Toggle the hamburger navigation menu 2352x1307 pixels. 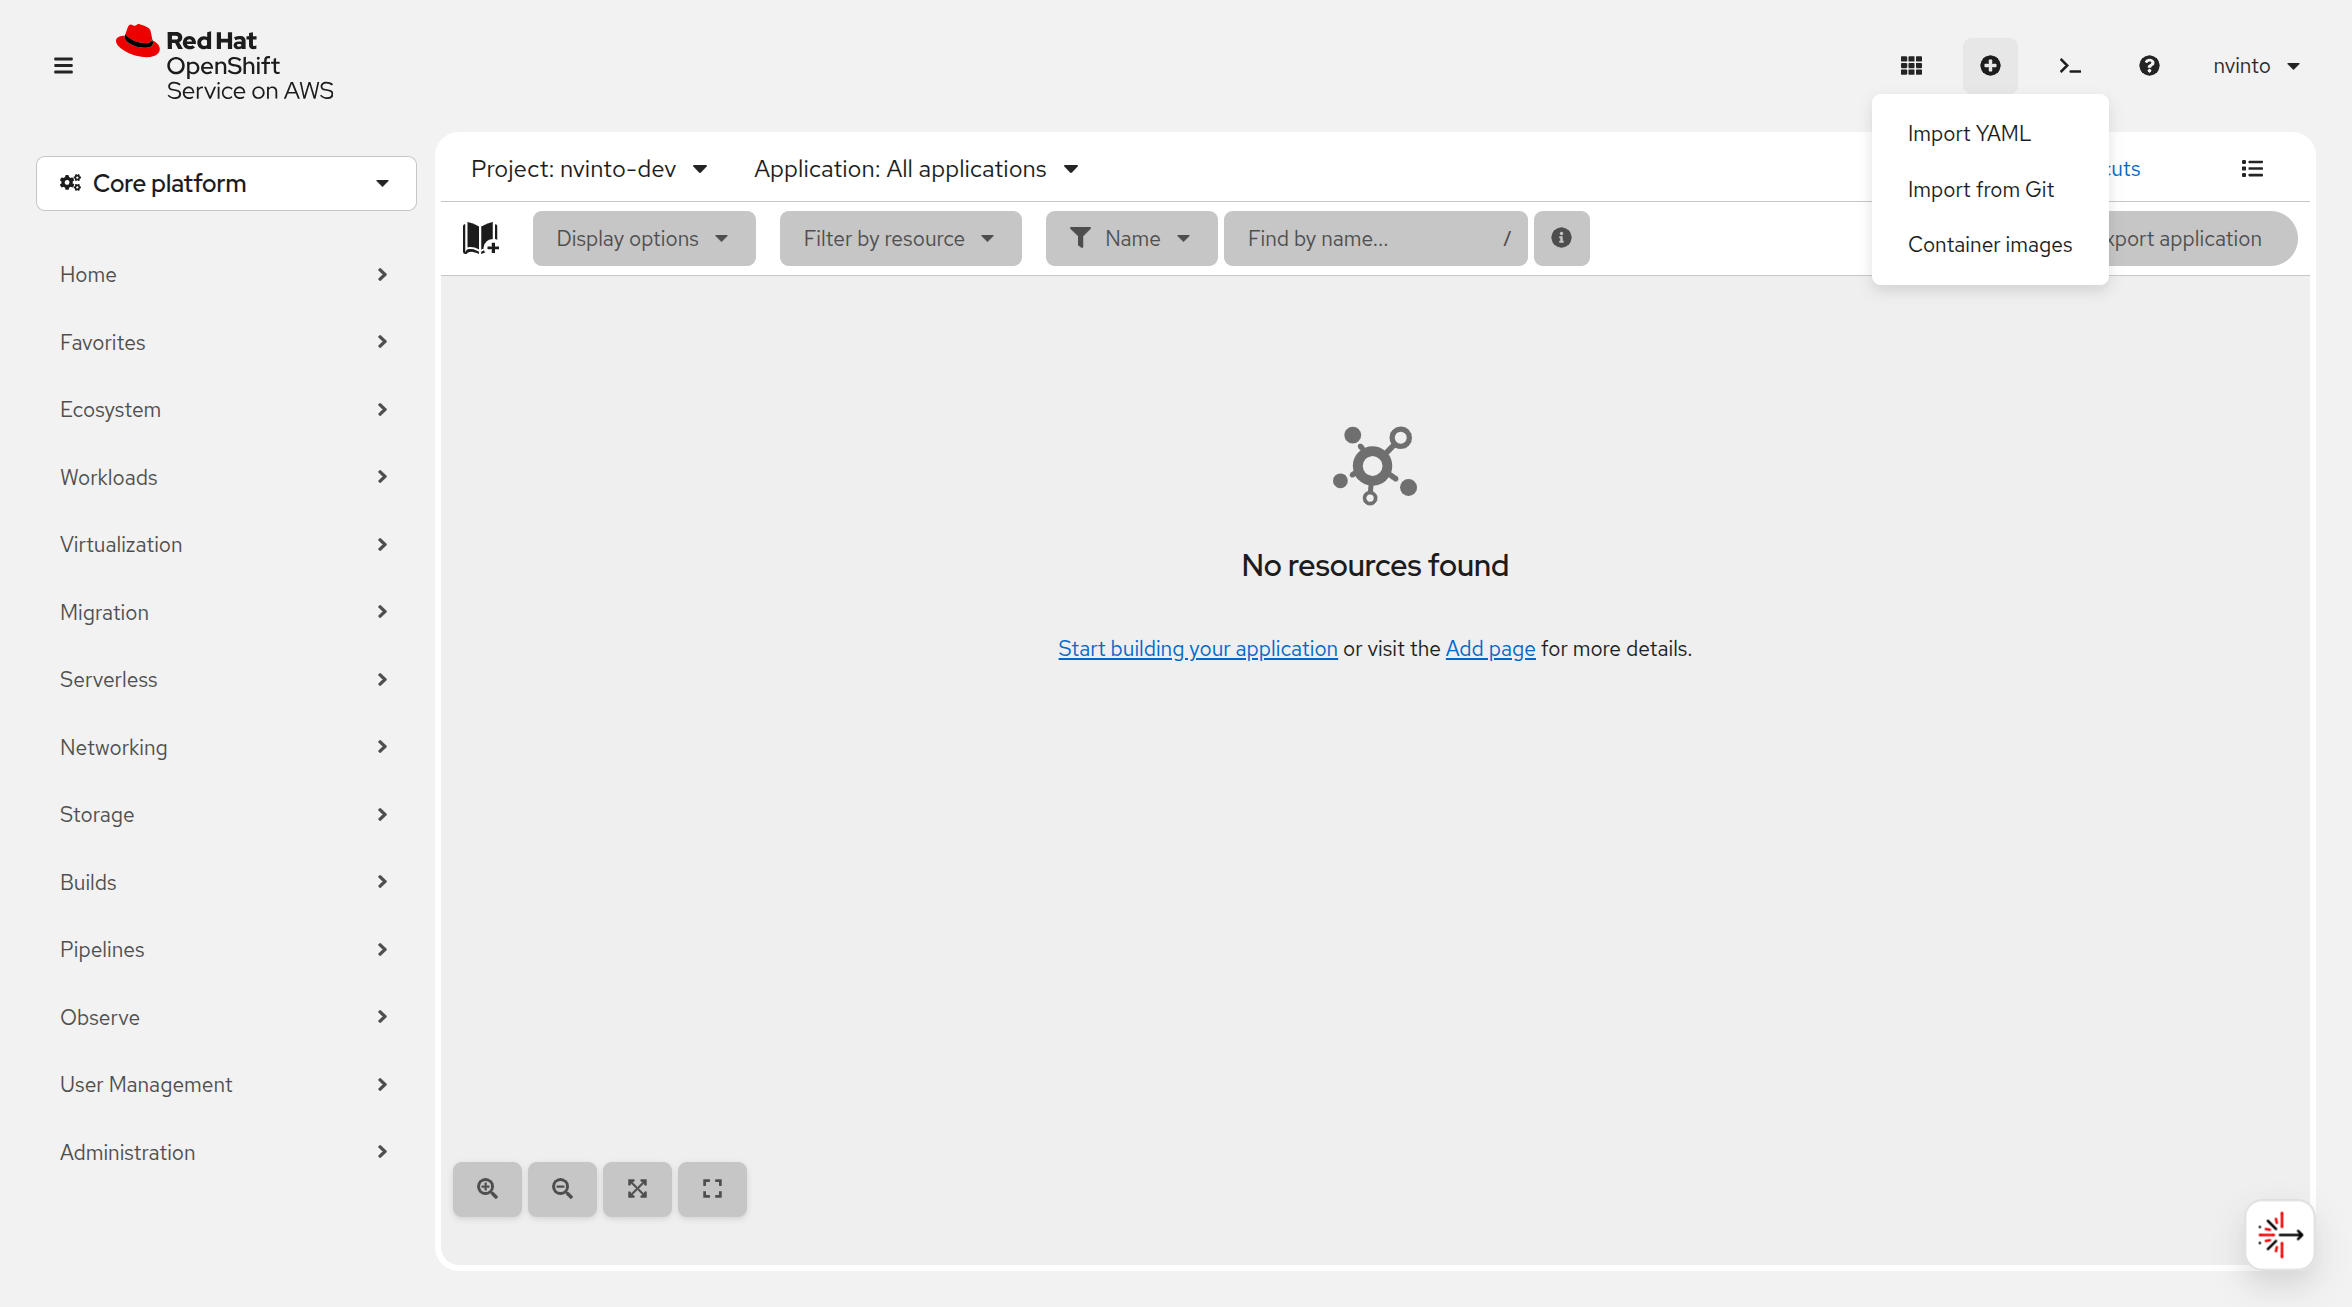[x=63, y=66]
